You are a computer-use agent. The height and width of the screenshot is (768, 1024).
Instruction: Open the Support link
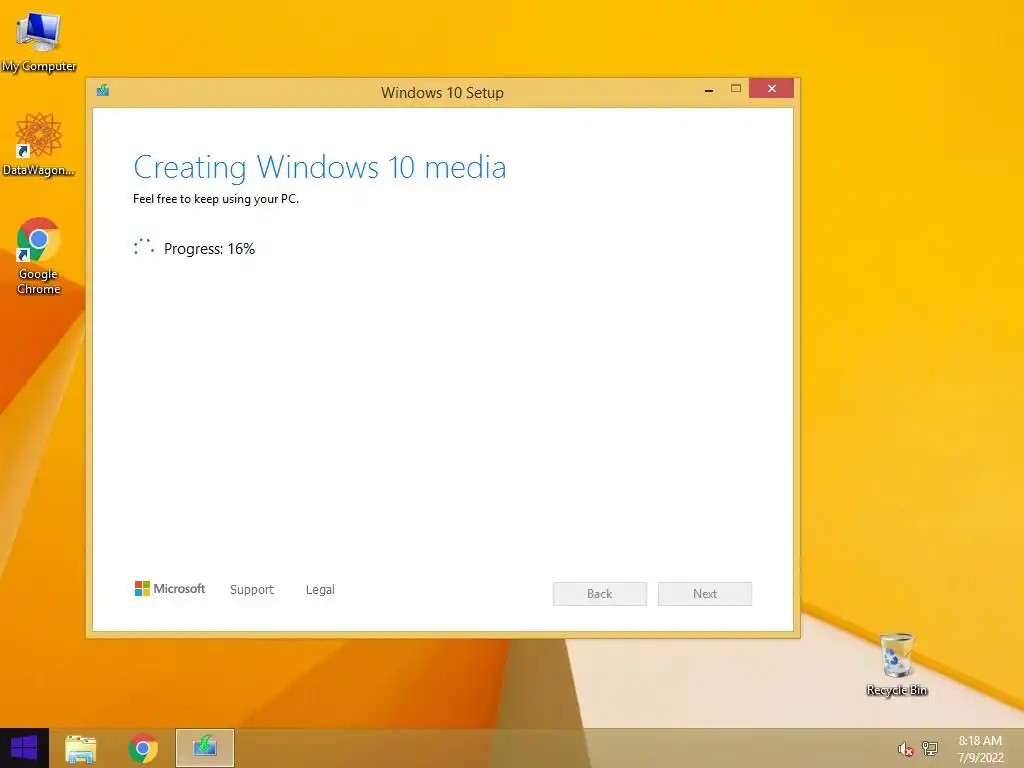tap(252, 589)
